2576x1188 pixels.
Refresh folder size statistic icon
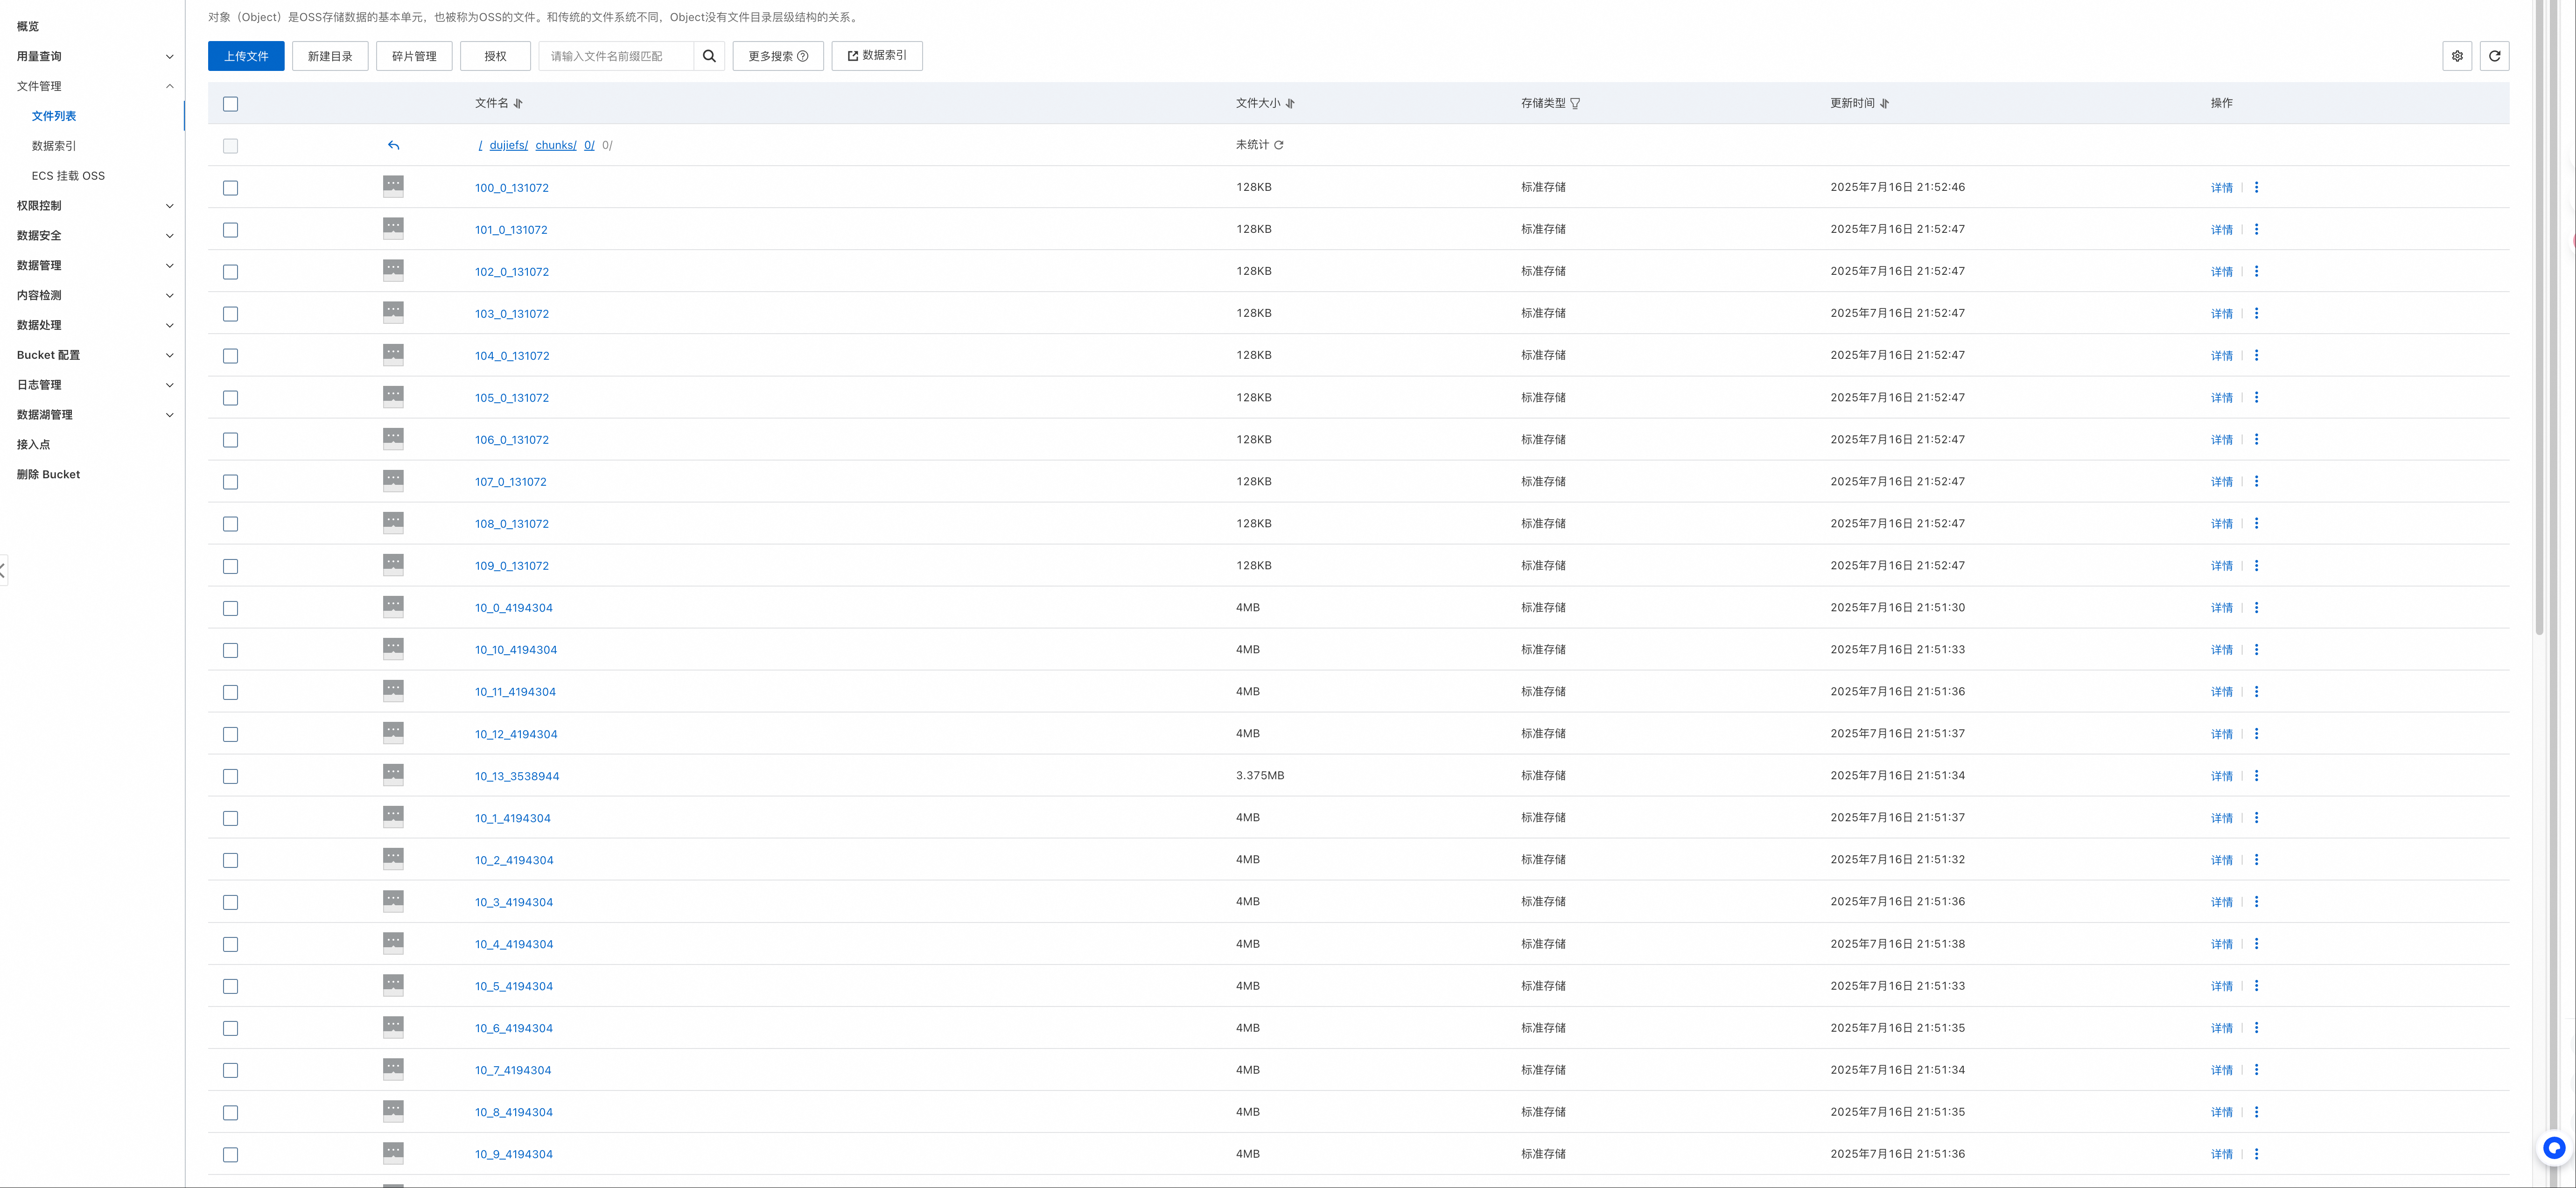(x=1279, y=145)
